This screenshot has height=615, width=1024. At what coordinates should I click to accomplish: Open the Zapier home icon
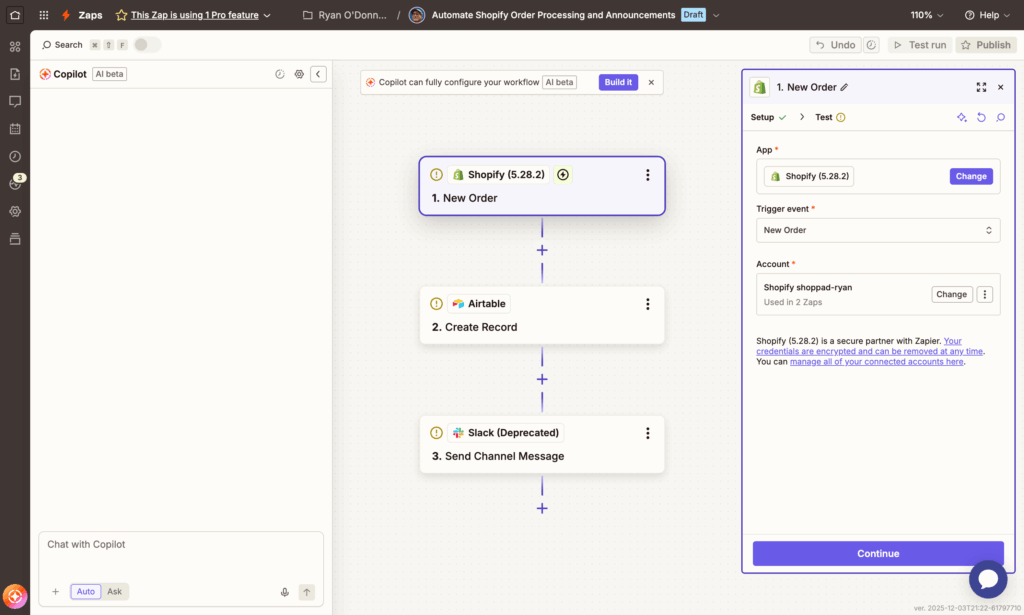coord(15,14)
